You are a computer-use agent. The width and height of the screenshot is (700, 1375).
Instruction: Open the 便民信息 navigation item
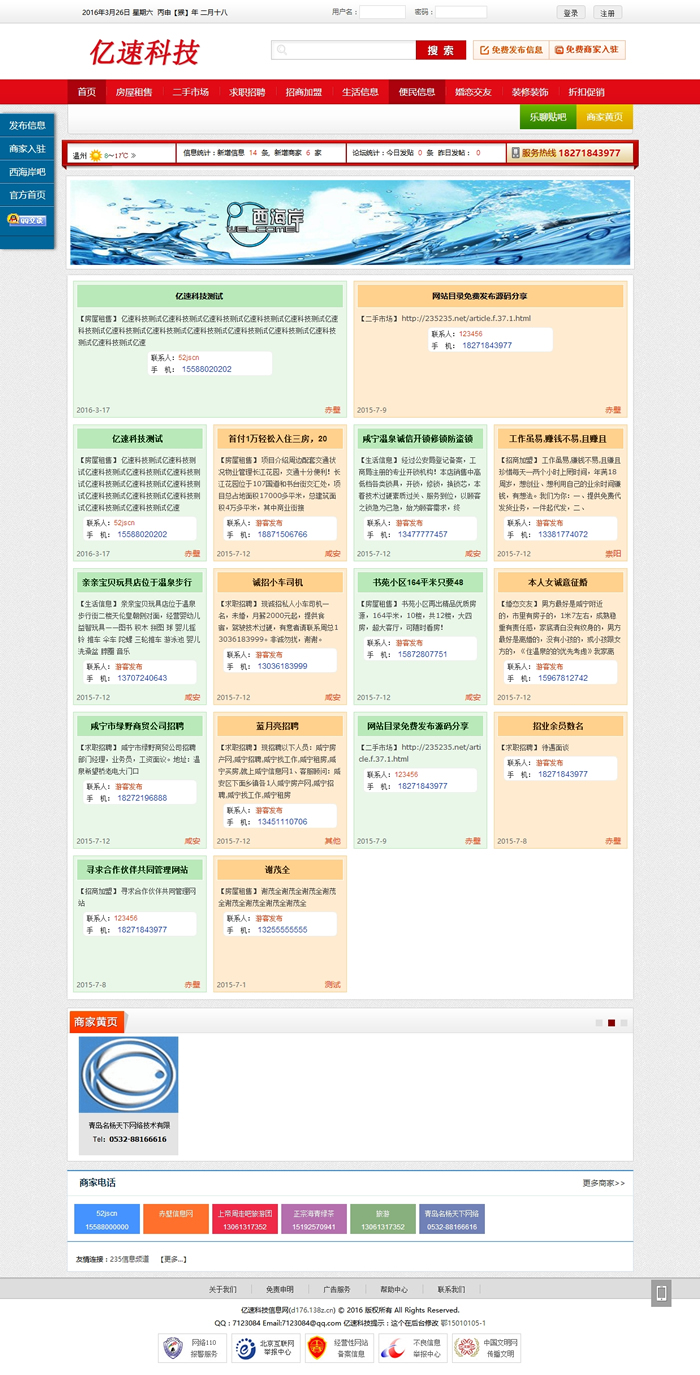pyautogui.click(x=417, y=92)
